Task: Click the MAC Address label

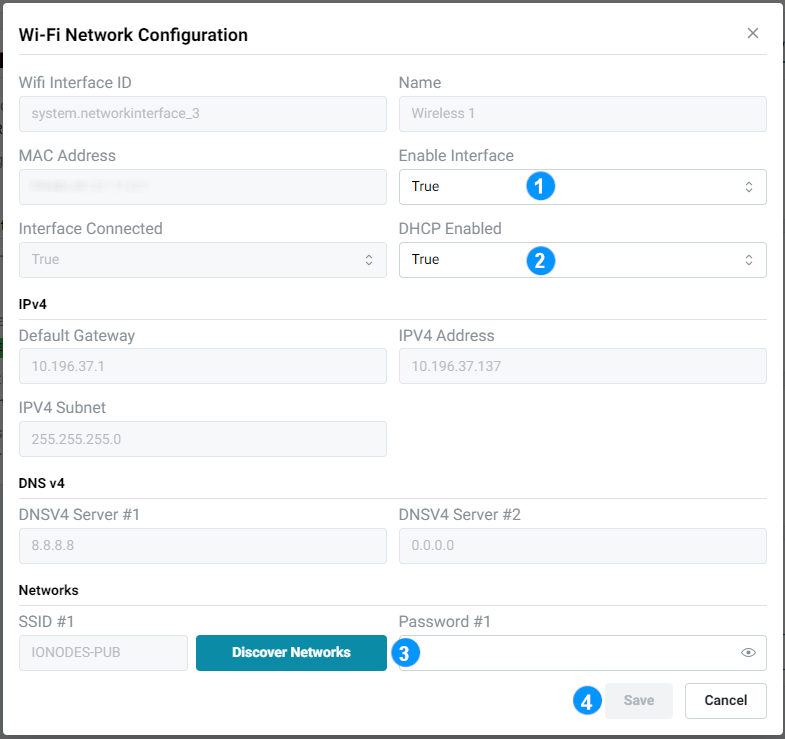Action: pyautogui.click(x=67, y=156)
